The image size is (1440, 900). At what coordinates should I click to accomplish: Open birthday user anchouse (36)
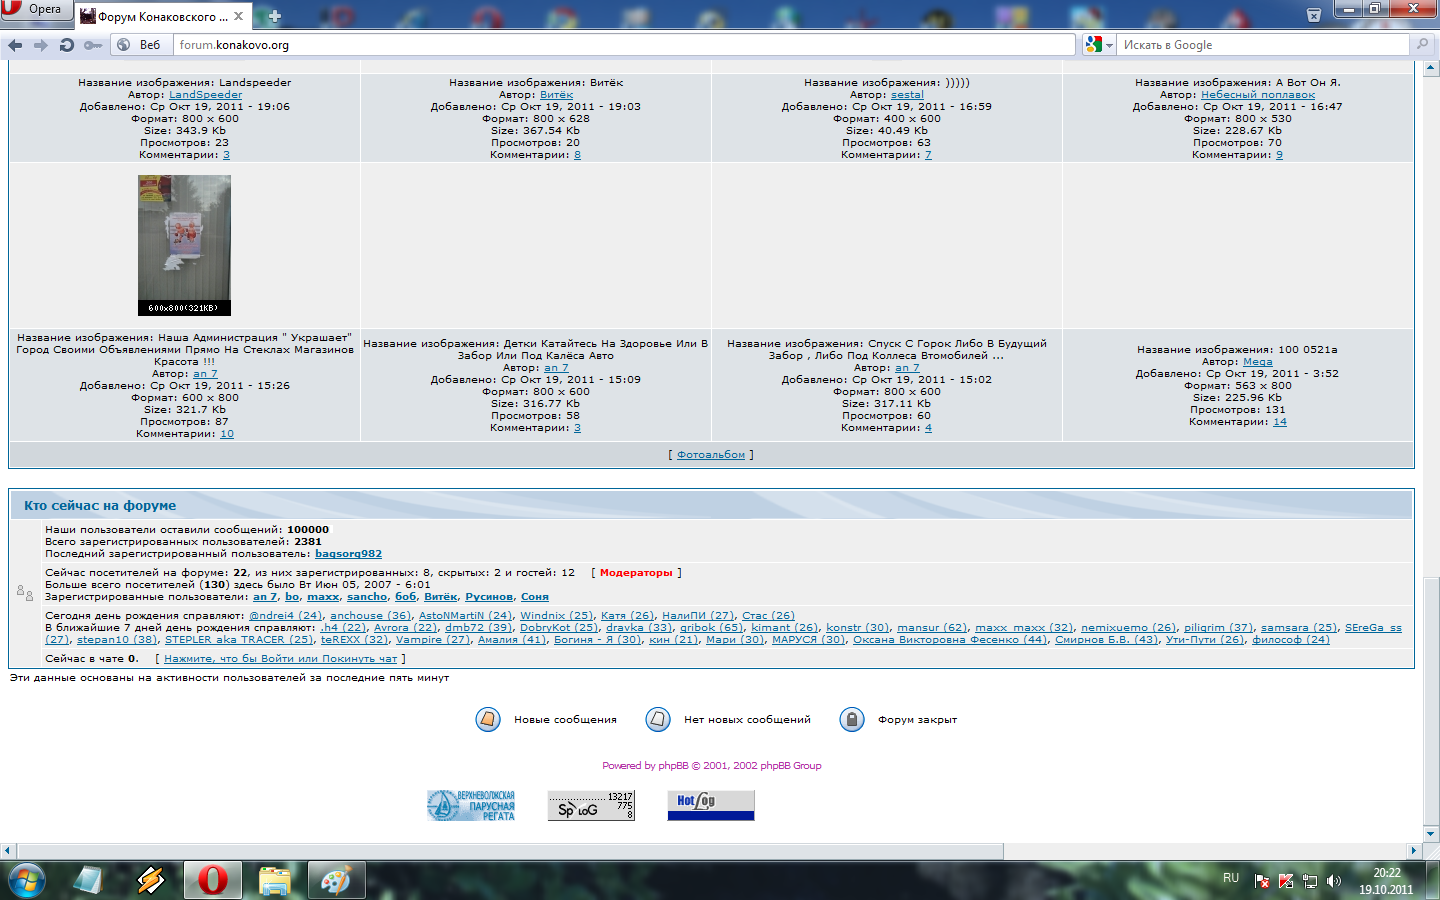370,616
